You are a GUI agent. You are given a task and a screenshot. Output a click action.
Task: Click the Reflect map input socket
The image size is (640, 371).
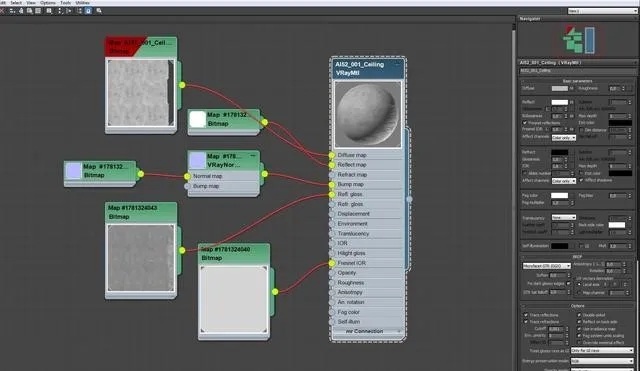pos(332,165)
